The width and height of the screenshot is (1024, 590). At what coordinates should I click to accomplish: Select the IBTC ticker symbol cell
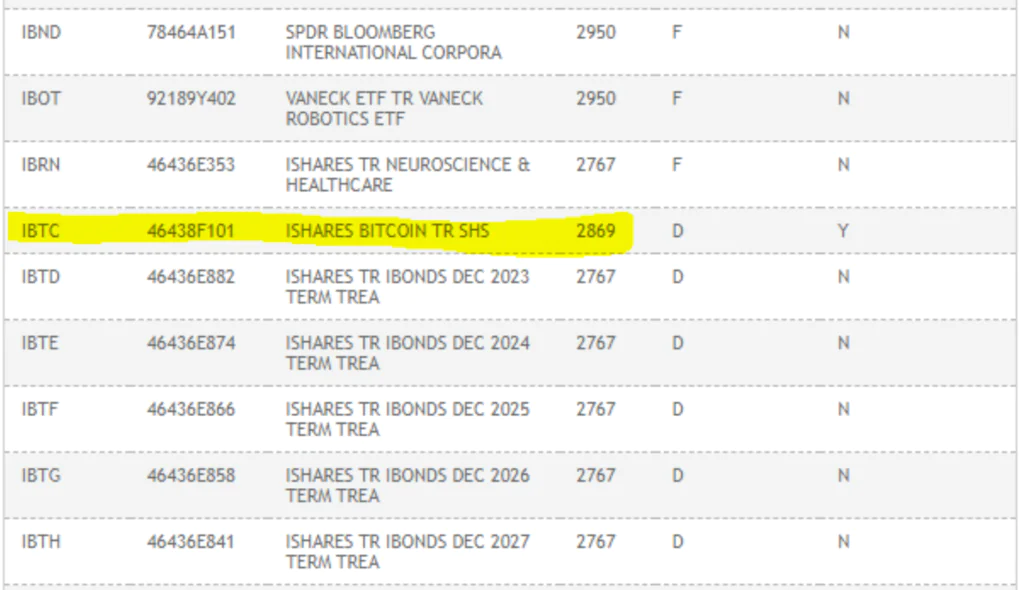40,231
